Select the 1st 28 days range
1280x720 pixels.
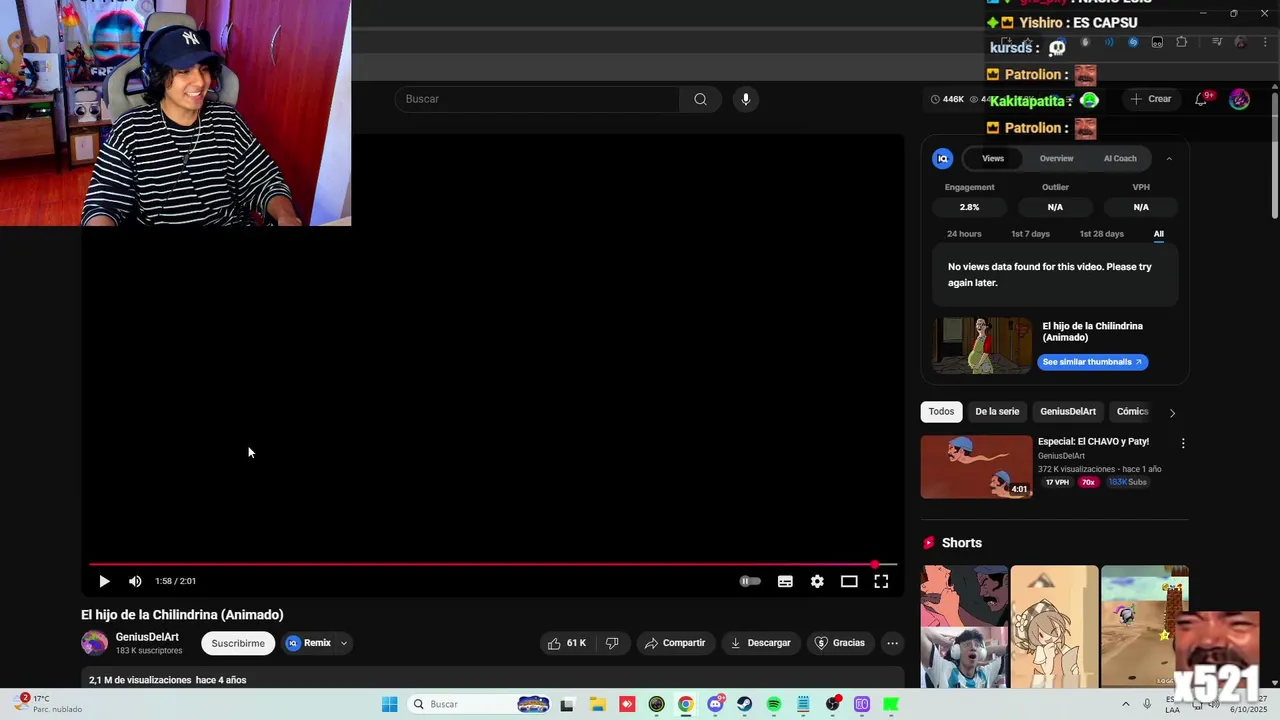pyautogui.click(x=1101, y=234)
